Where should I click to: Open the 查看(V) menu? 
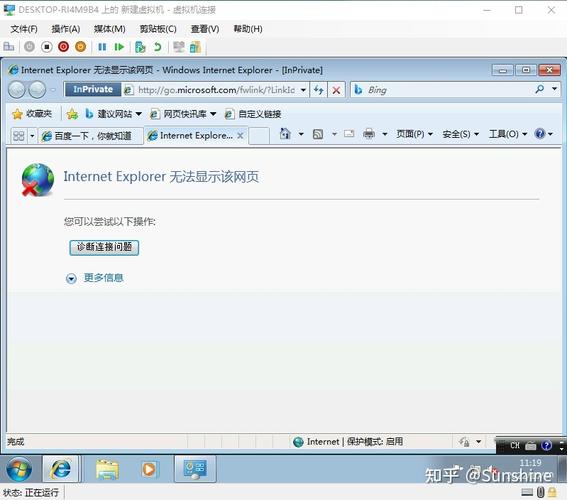[x=205, y=29]
